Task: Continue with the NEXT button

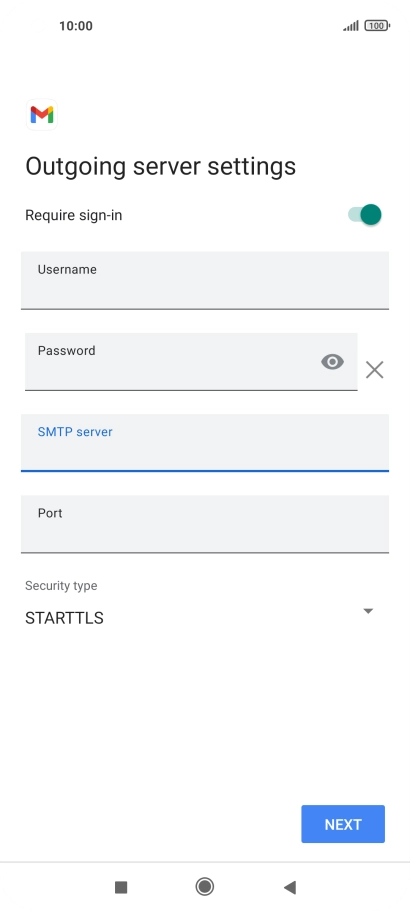Action: [343, 824]
